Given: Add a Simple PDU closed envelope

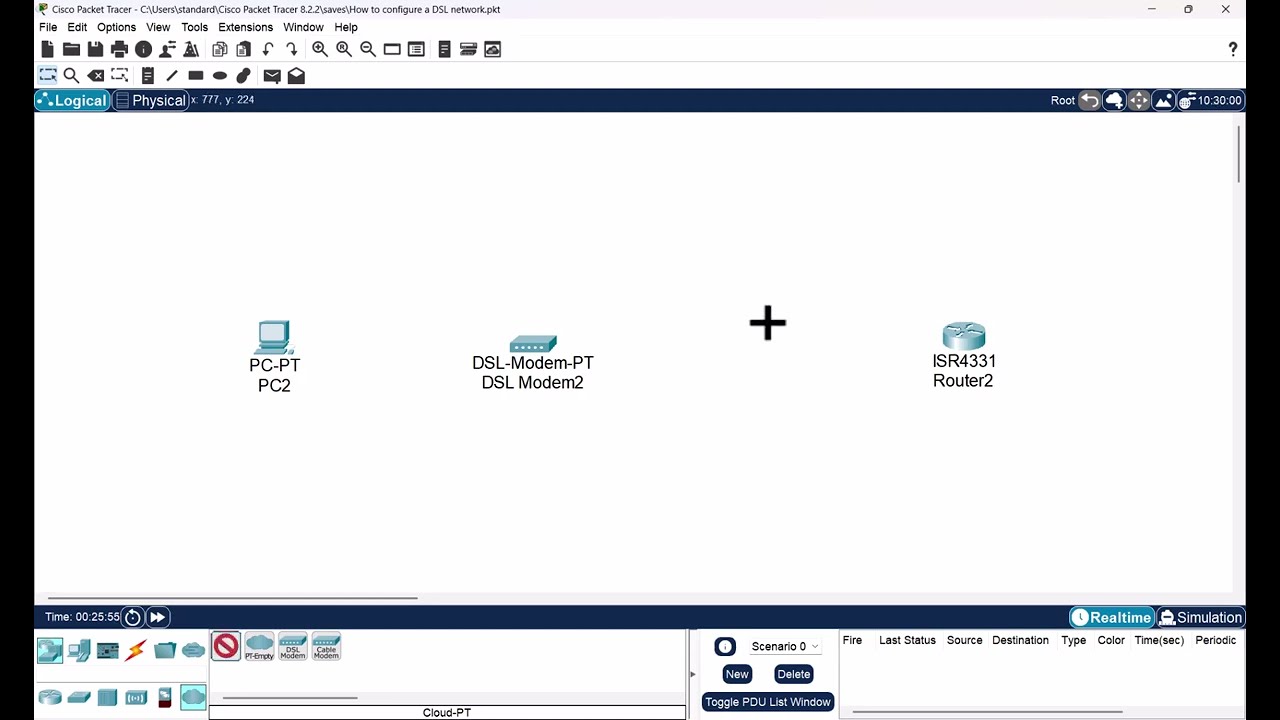Looking at the screenshot, I should [272, 75].
